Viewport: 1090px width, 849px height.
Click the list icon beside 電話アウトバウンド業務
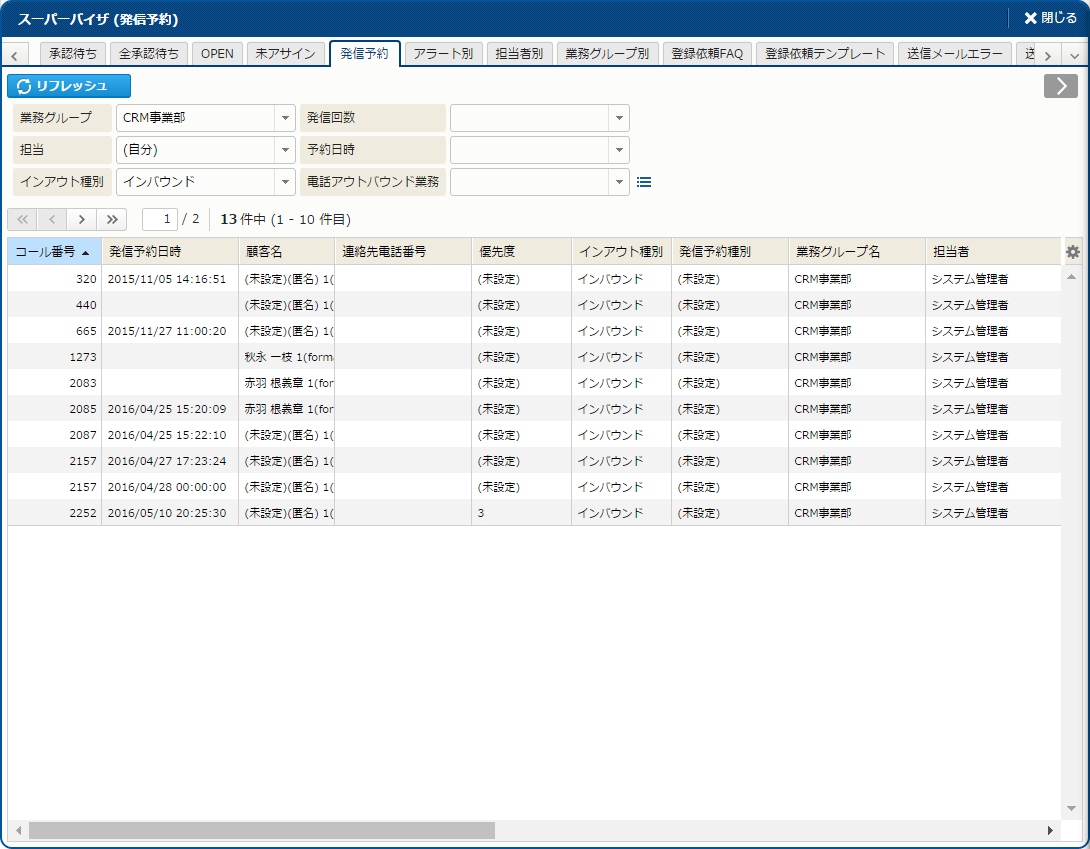(x=644, y=182)
